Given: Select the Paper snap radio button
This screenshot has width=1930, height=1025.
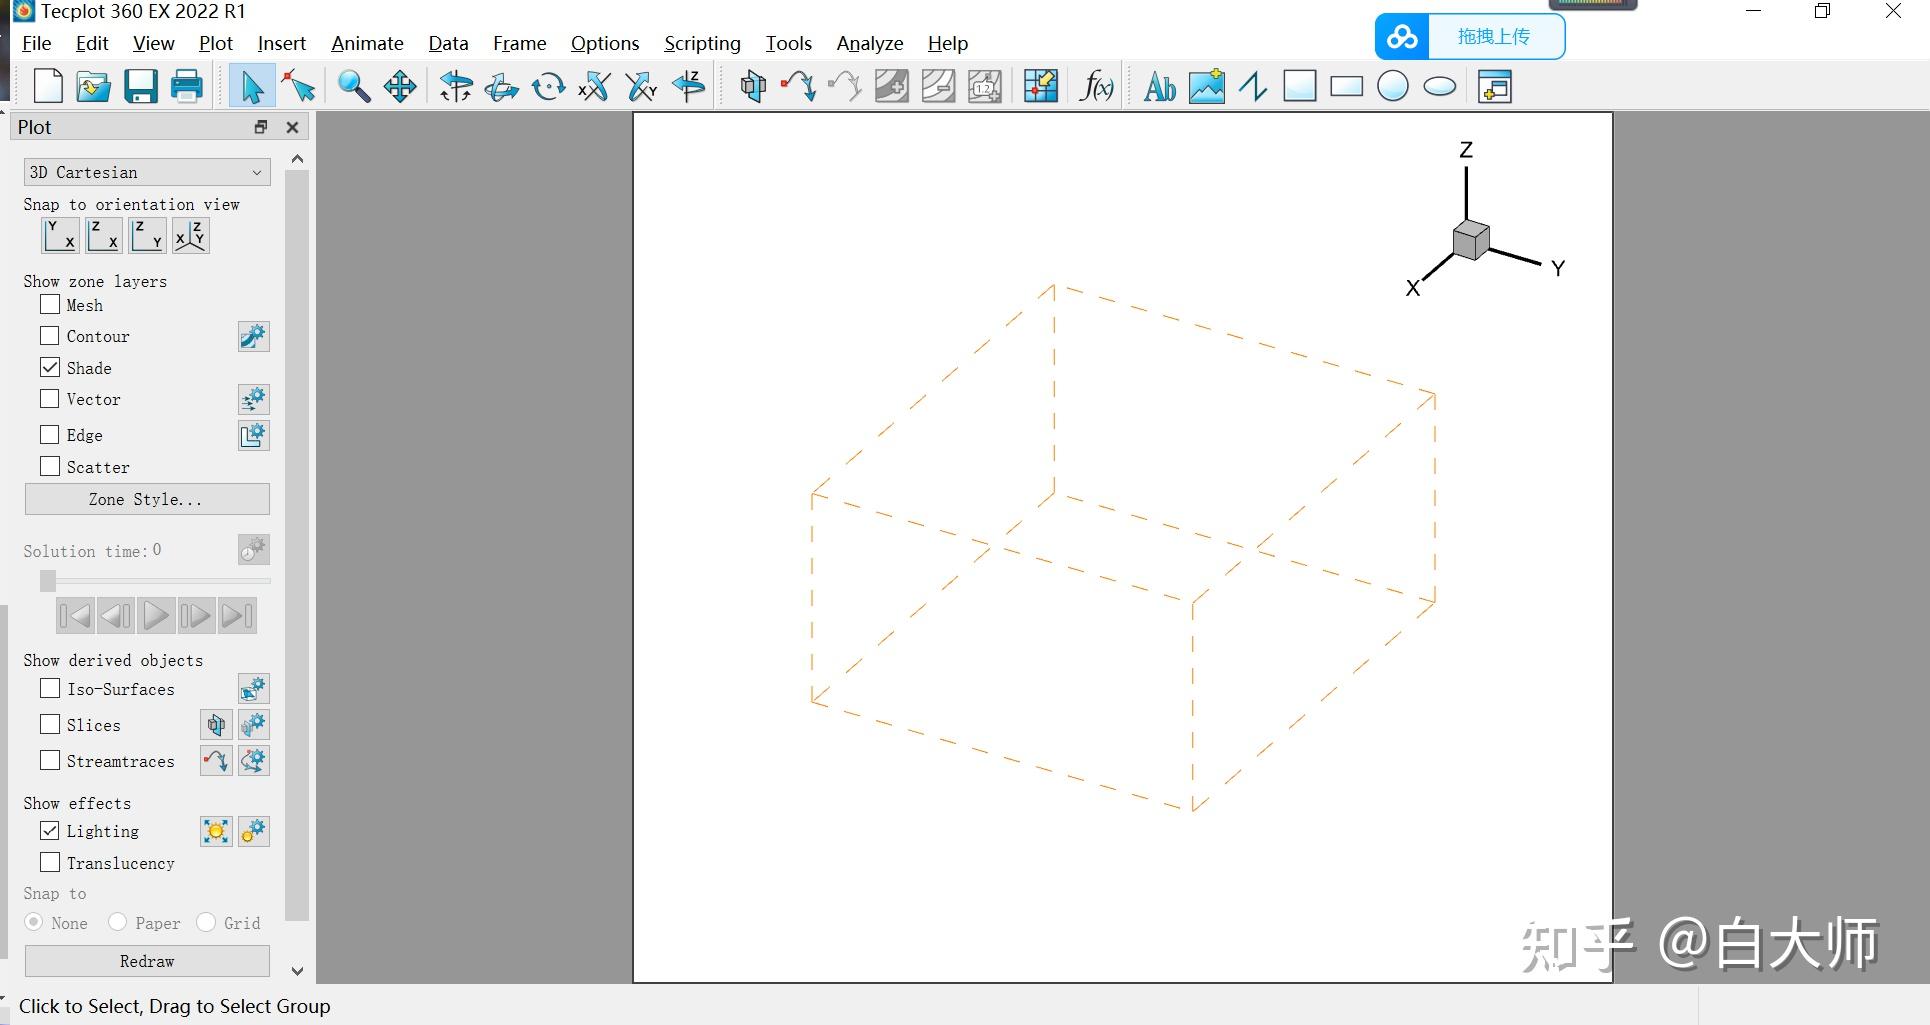Looking at the screenshot, I should (118, 922).
